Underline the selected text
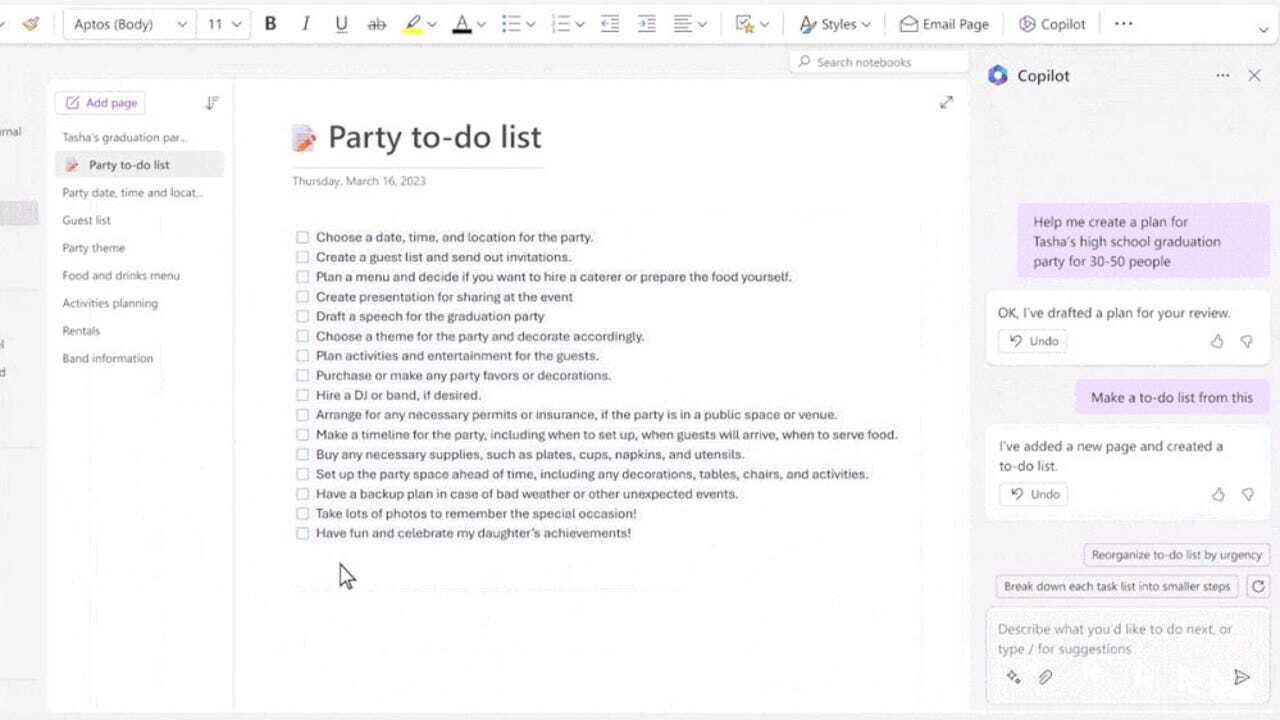Image resolution: width=1280 pixels, height=720 pixels. pyautogui.click(x=341, y=24)
